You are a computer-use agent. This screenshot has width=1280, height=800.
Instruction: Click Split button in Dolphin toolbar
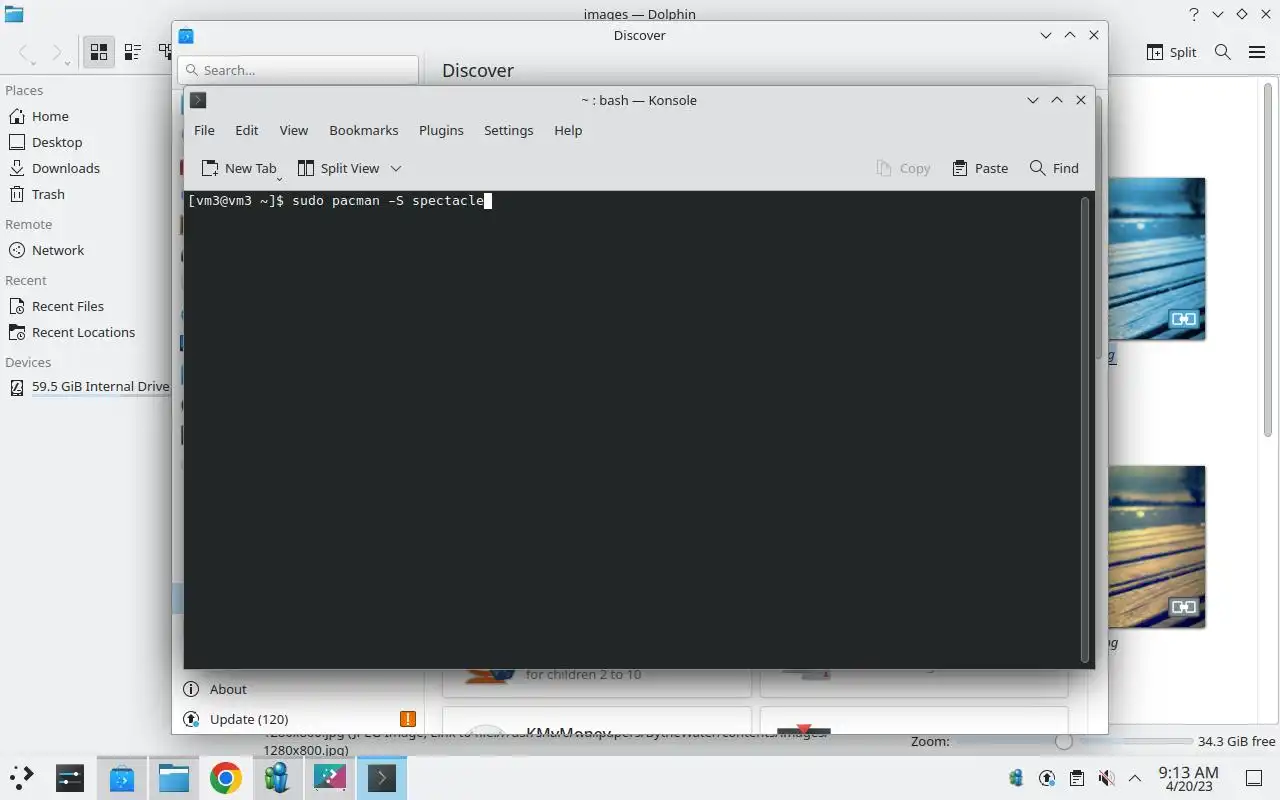[x=1171, y=52]
